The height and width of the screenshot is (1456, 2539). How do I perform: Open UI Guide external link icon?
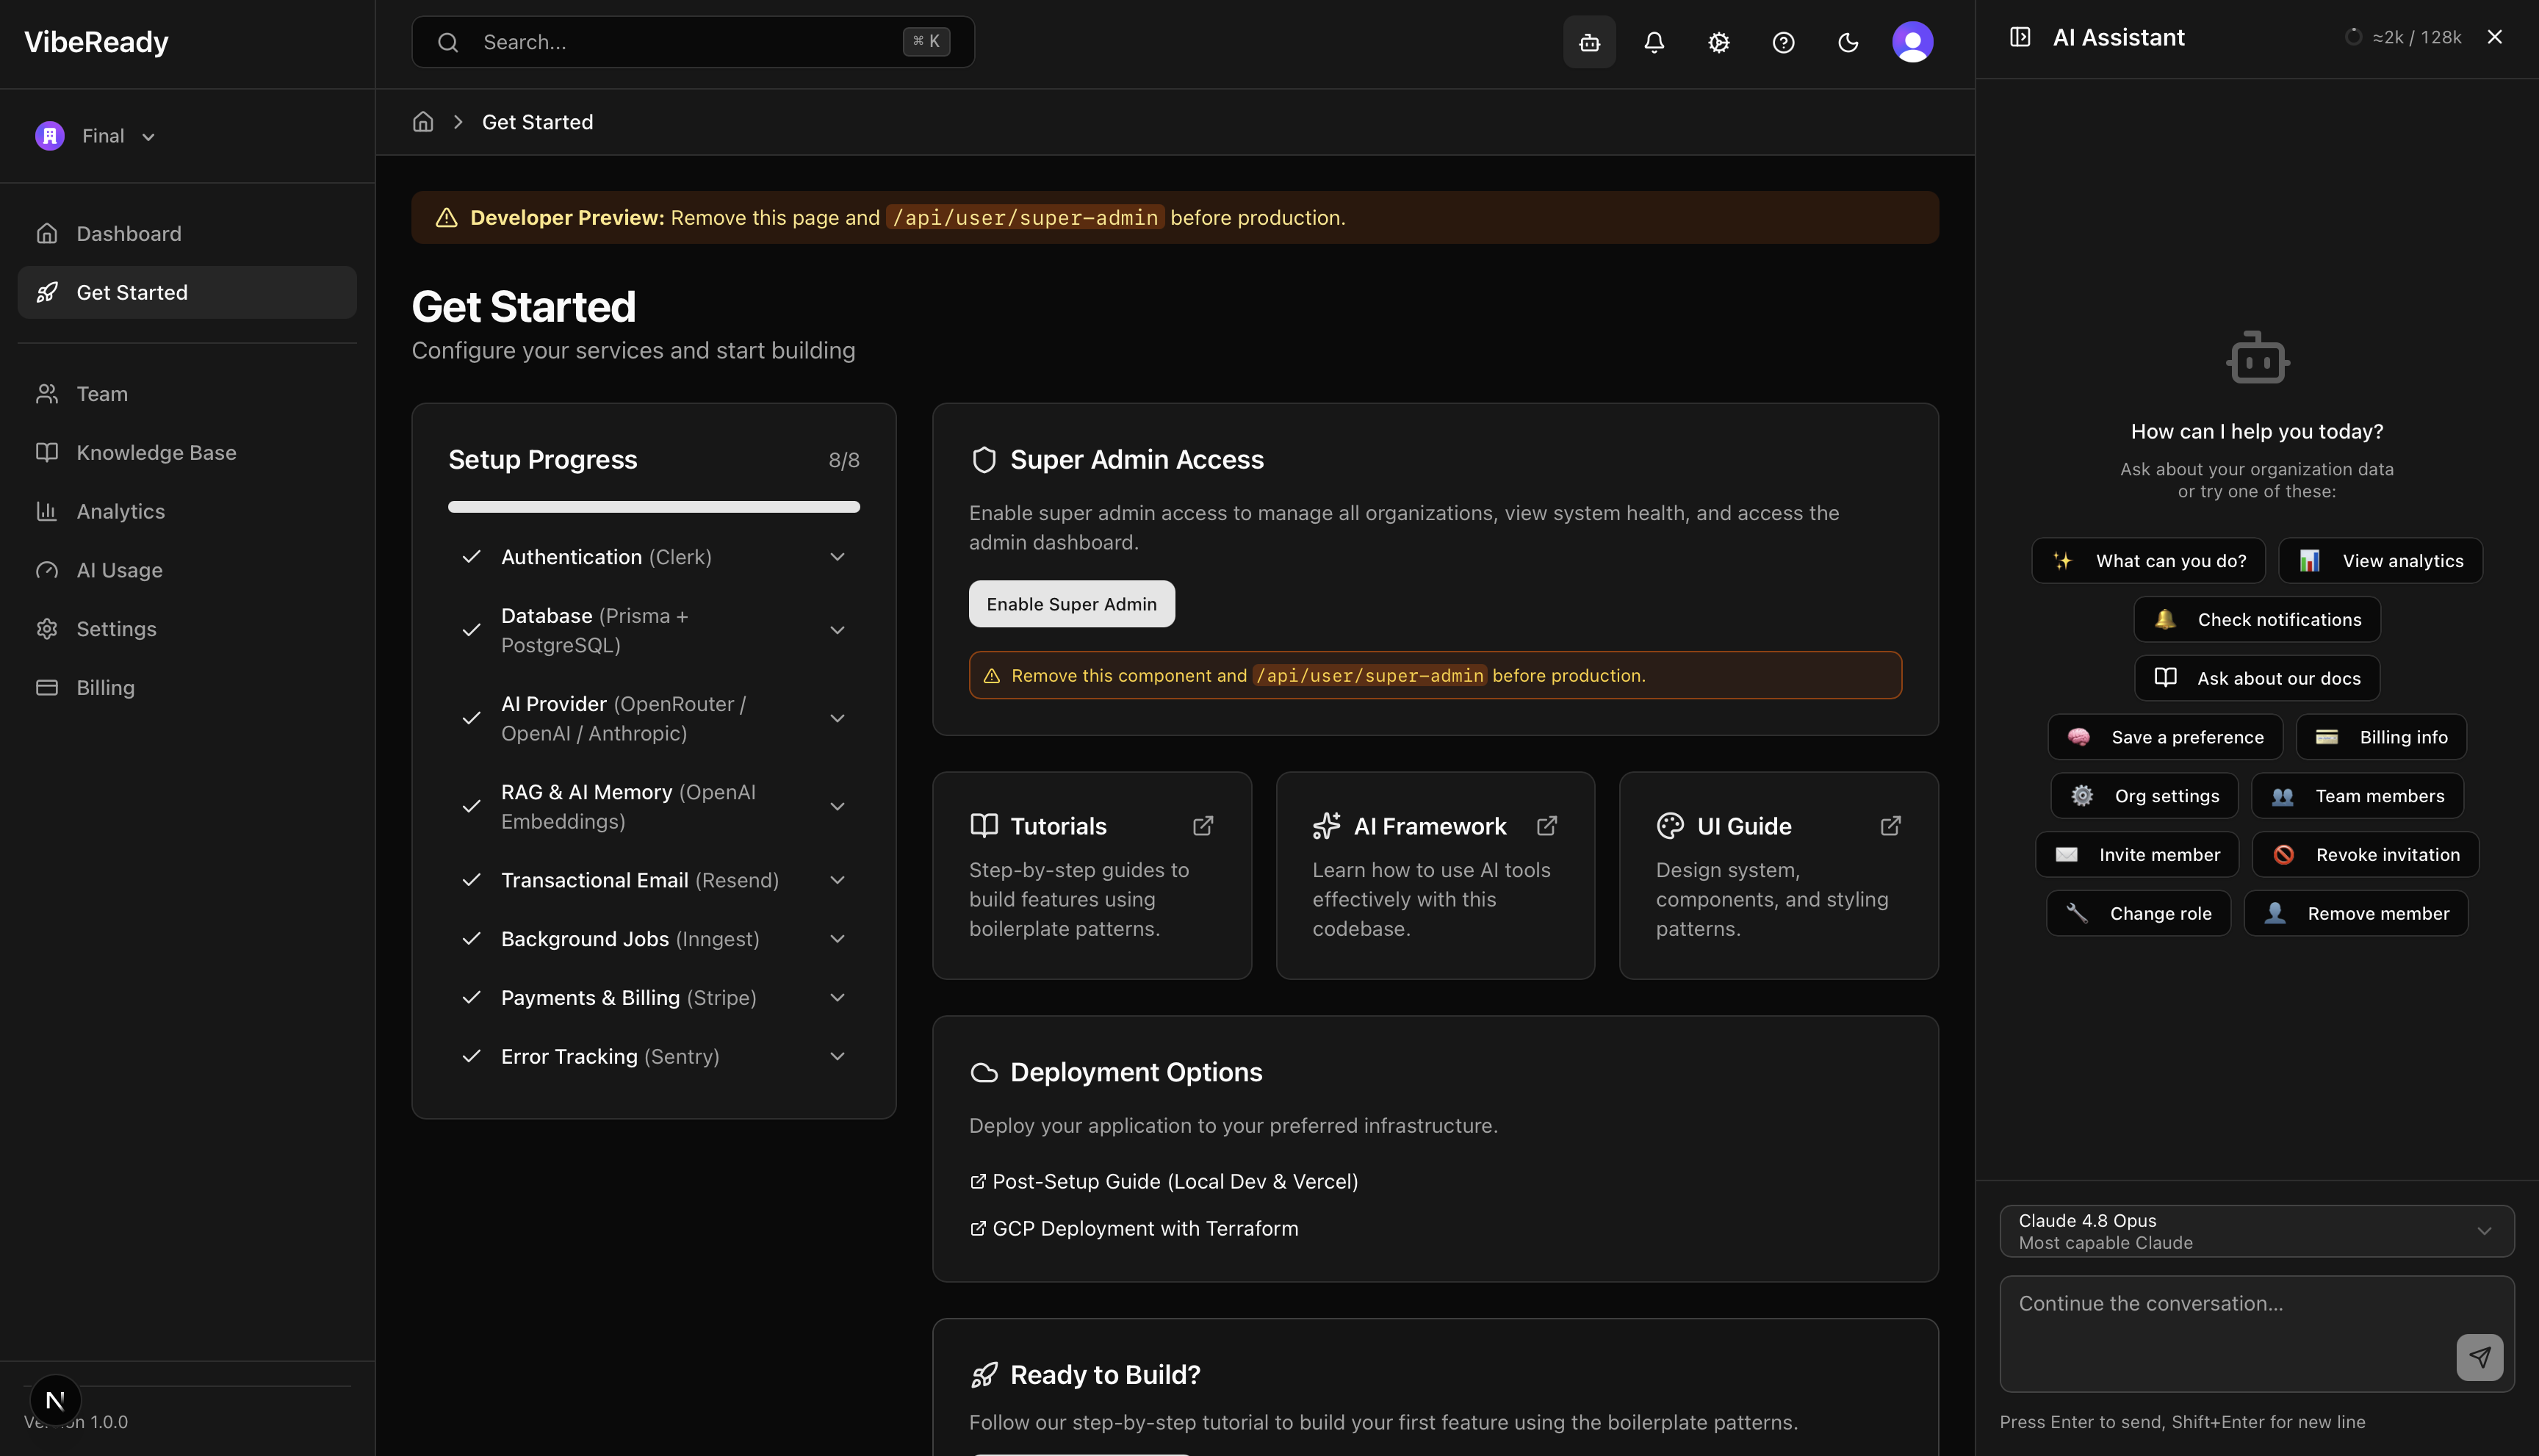click(x=1890, y=826)
